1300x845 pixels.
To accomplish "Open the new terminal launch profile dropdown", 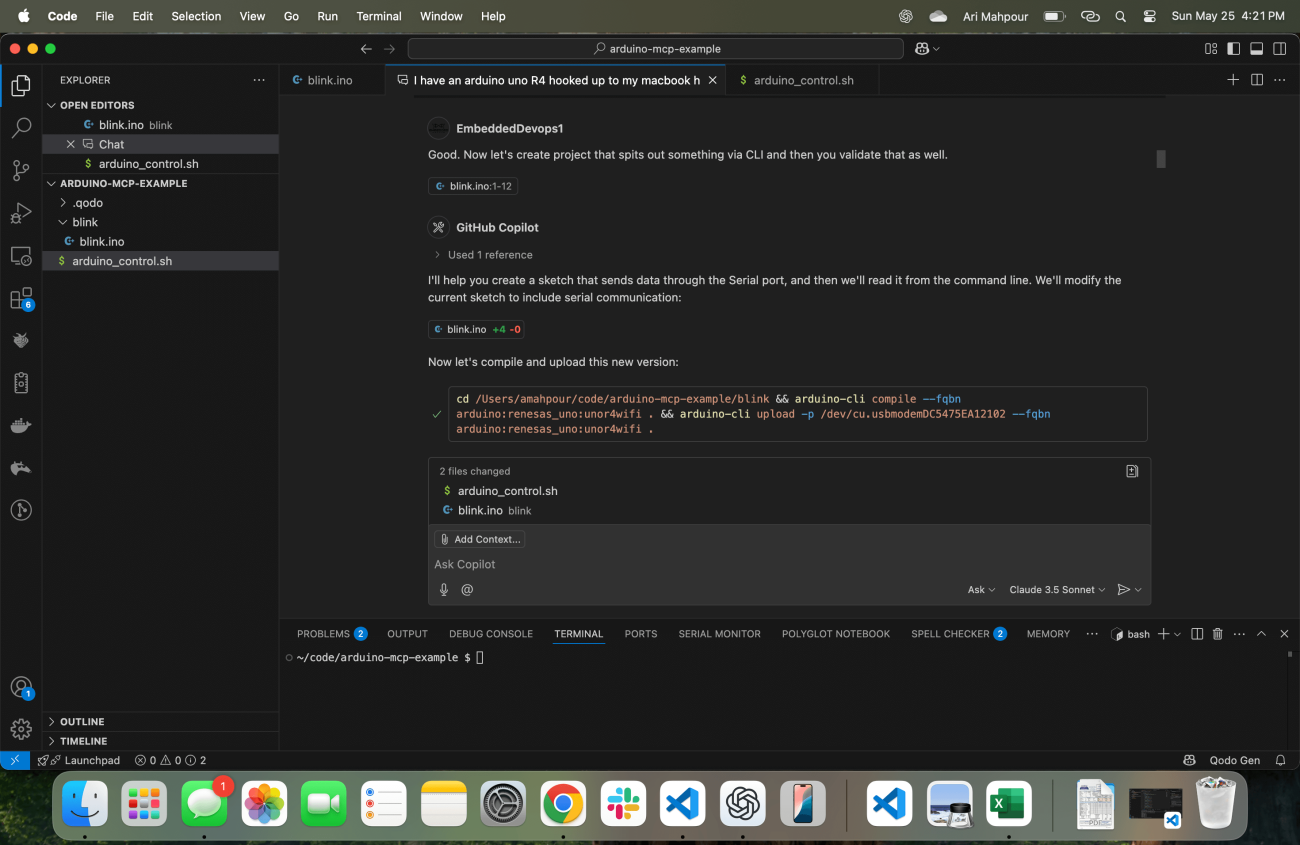I will (x=1177, y=634).
